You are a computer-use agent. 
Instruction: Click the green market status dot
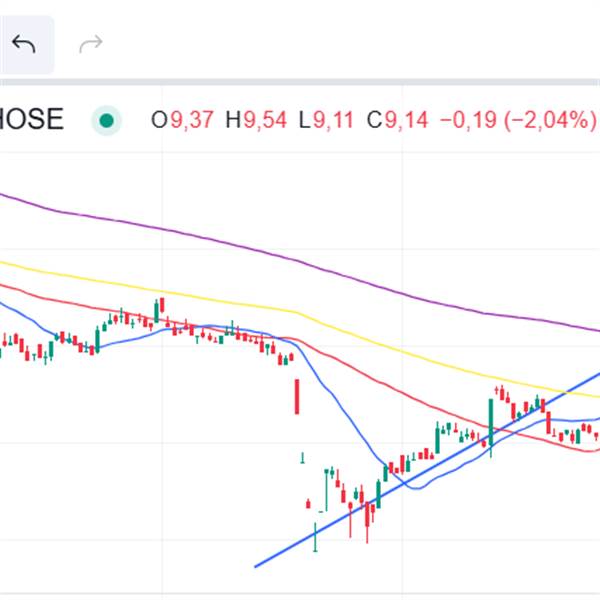point(105,121)
